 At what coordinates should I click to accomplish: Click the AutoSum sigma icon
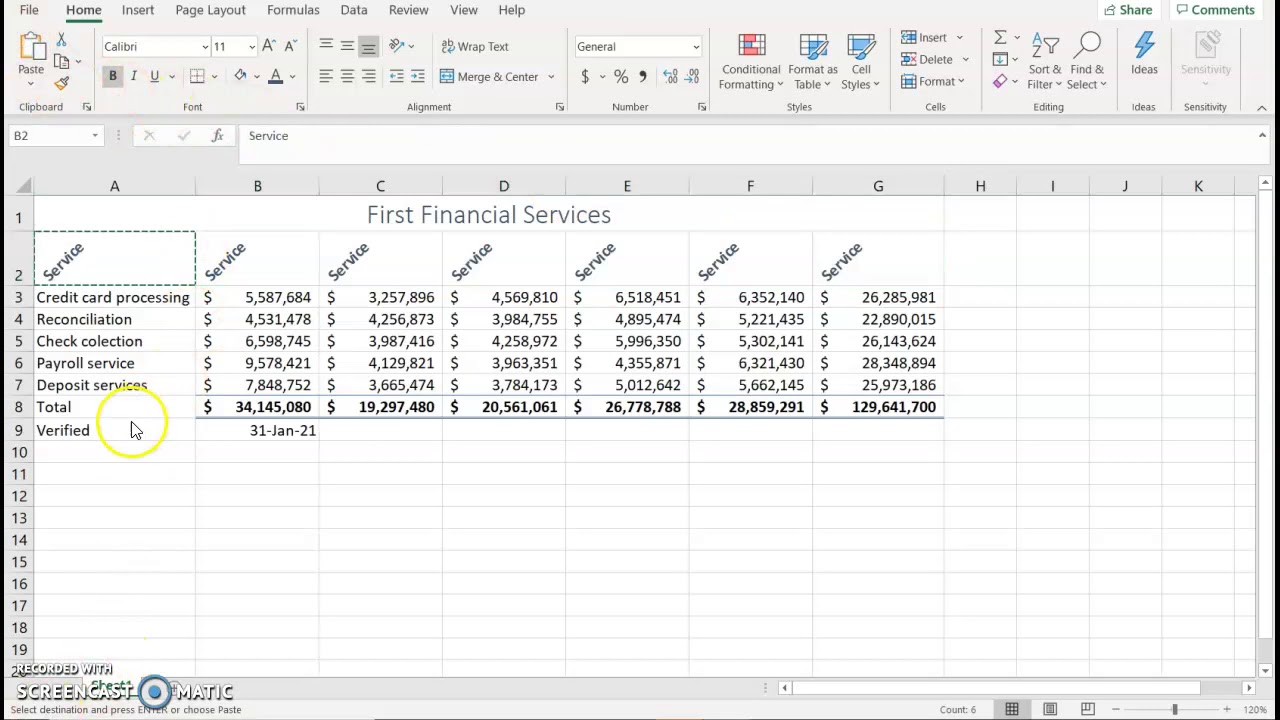coord(1000,38)
